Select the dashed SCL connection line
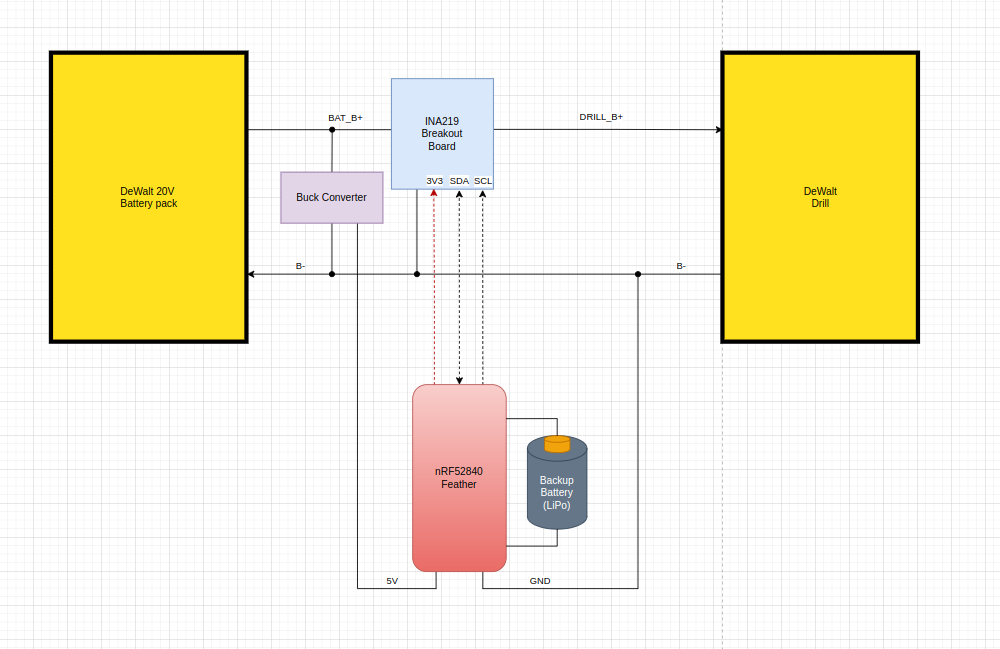 483,287
